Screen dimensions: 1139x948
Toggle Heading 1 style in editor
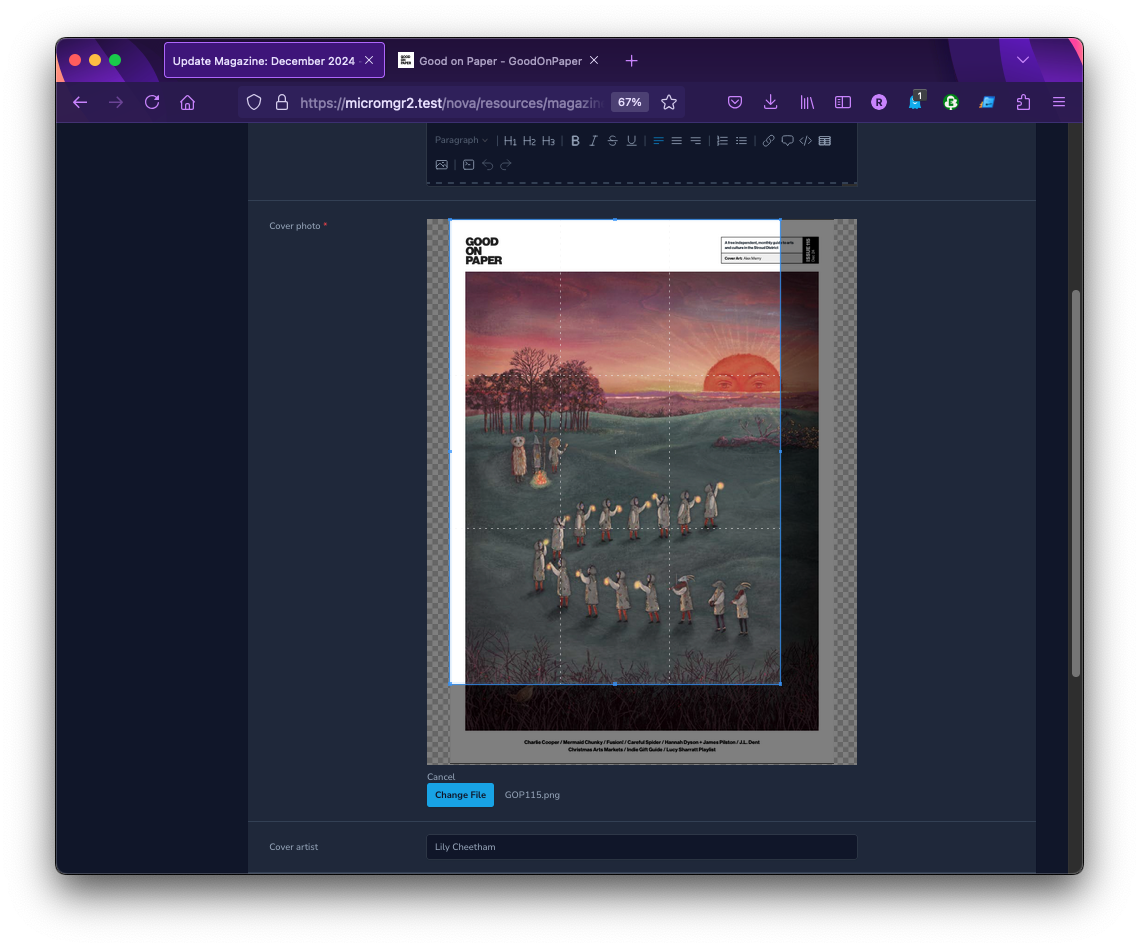click(x=510, y=141)
